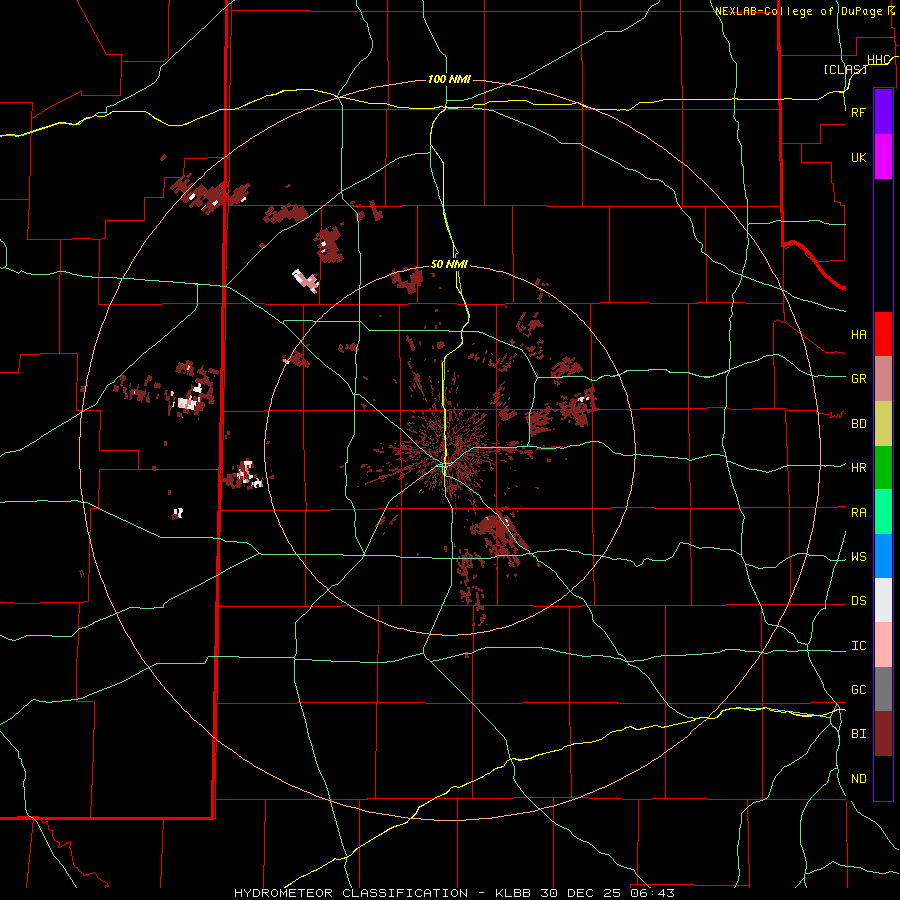Pick the dark green HR legend swatch
Viewport: 900px width, 900px height.
pyautogui.click(x=883, y=468)
